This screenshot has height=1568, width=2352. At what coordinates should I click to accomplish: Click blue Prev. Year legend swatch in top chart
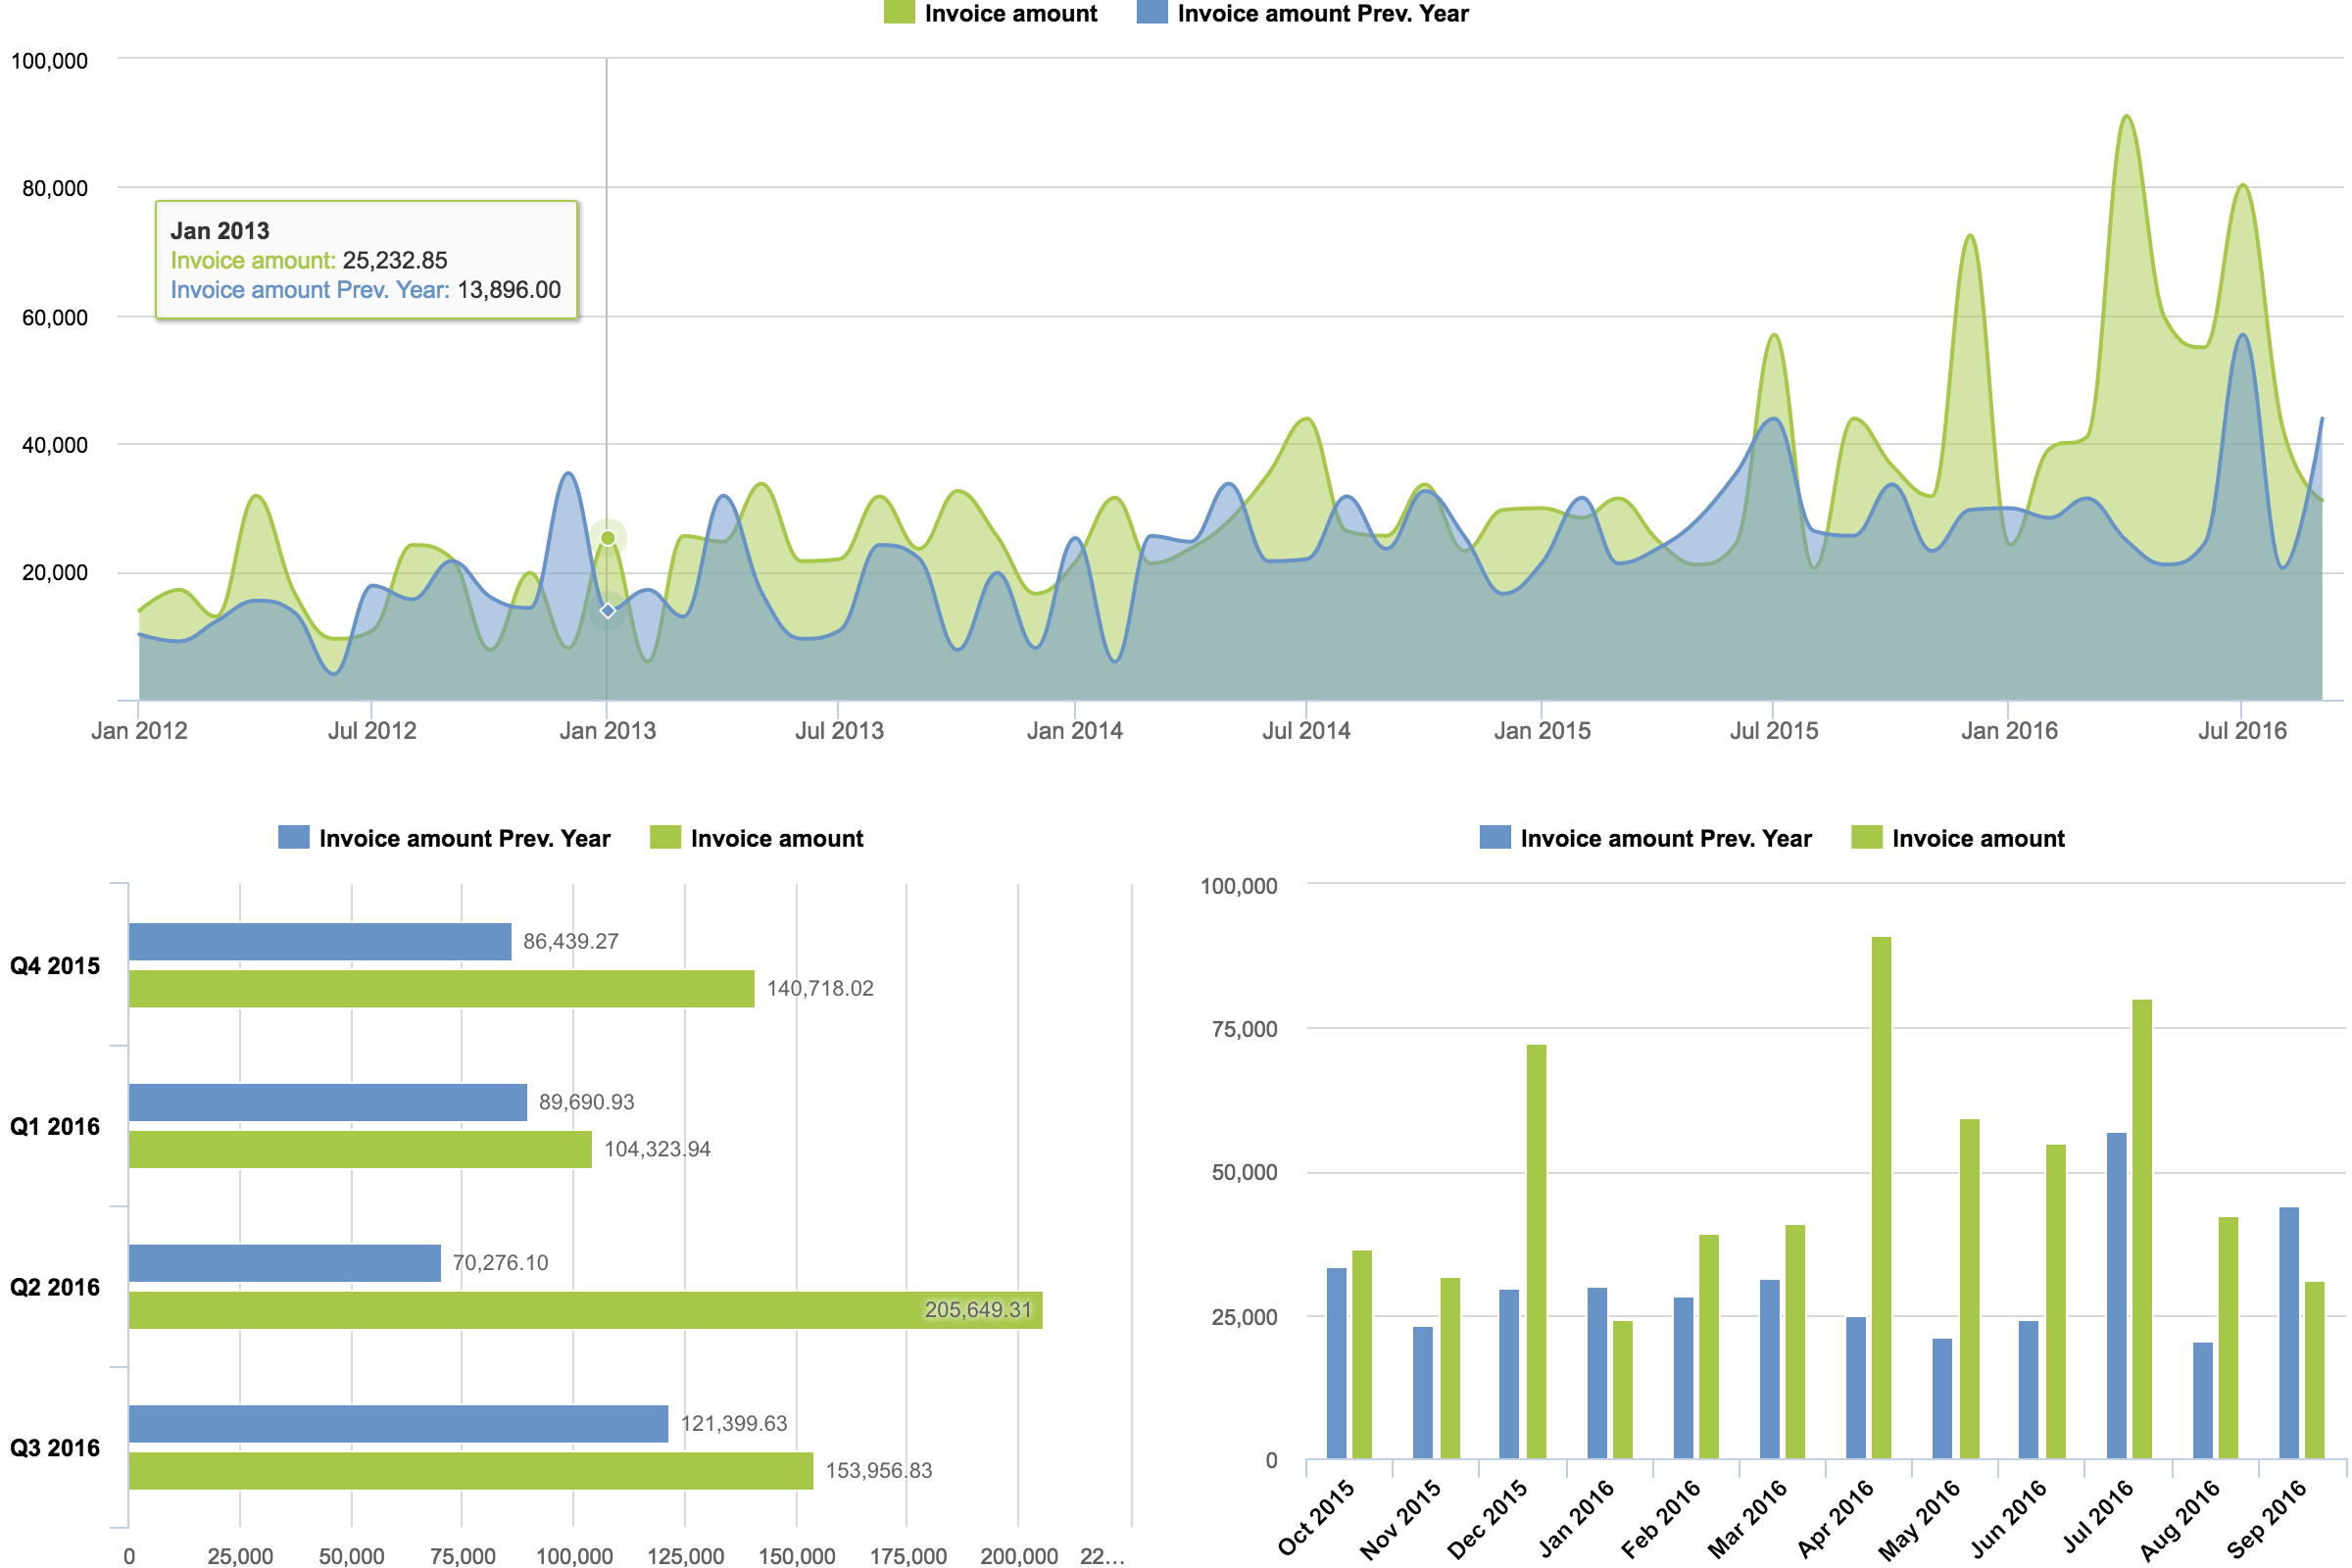pyautogui.click(x=1152, y=12)
